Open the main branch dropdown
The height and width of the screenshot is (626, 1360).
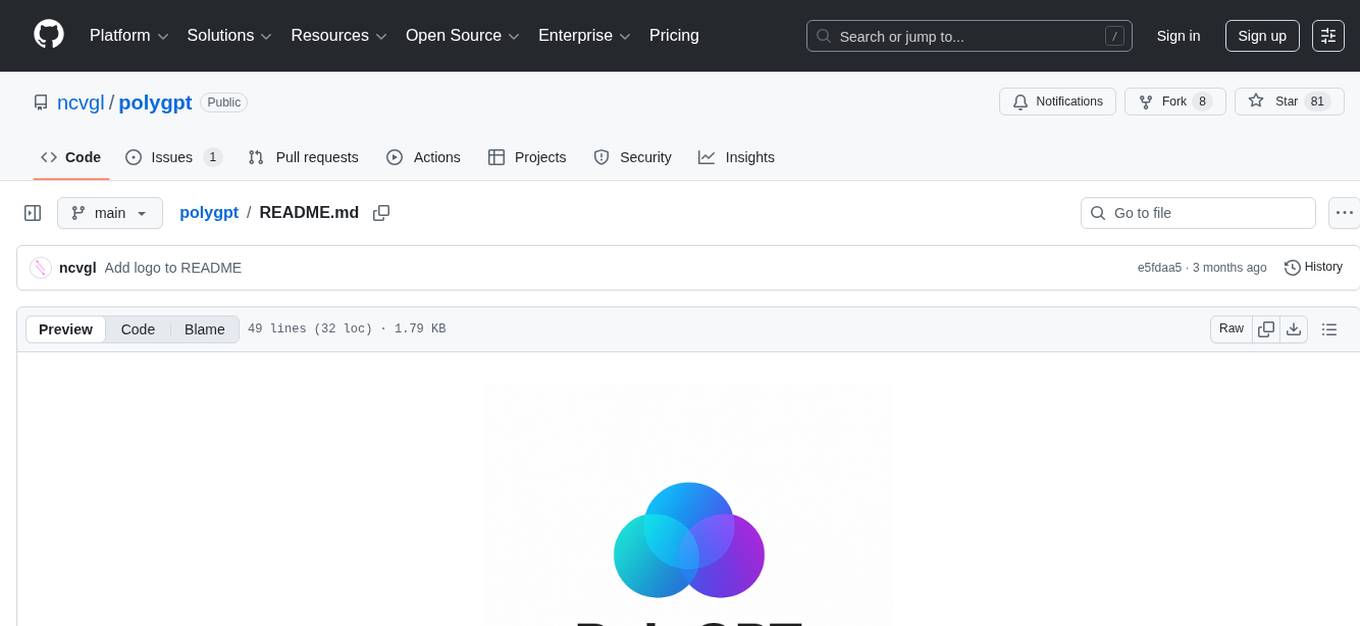point(110,212)
